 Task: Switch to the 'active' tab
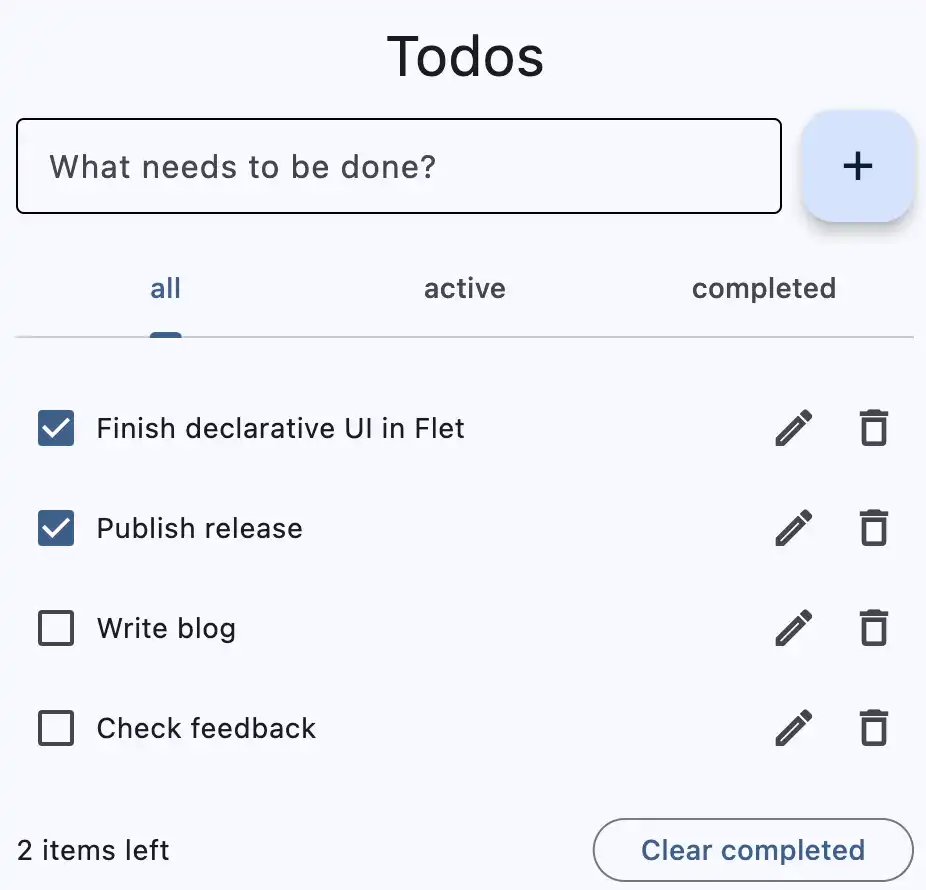tap(465, 289)
